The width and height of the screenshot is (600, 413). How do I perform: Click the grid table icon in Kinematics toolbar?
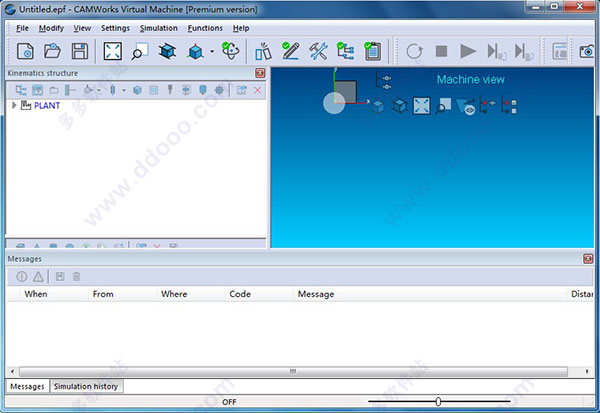coord(153,90)
